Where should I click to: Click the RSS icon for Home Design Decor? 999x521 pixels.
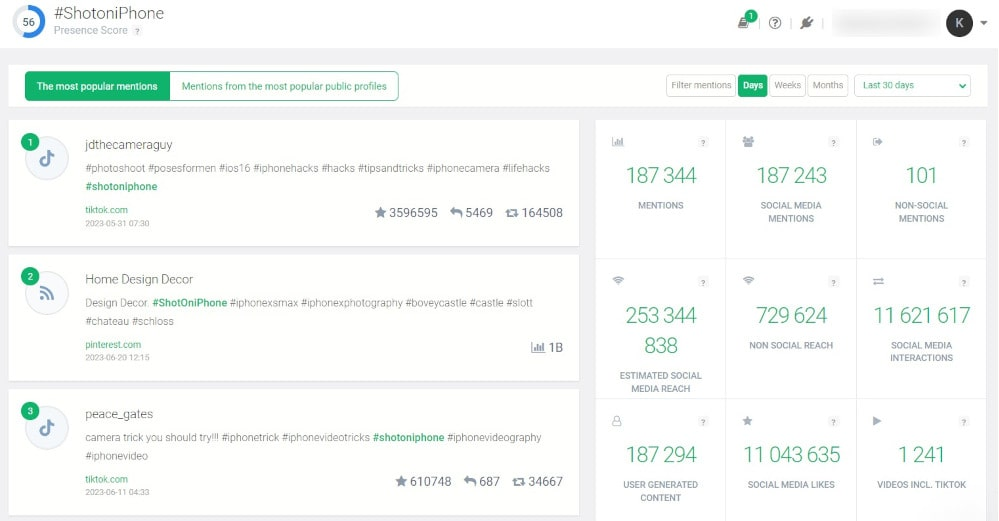click(47, 293)
